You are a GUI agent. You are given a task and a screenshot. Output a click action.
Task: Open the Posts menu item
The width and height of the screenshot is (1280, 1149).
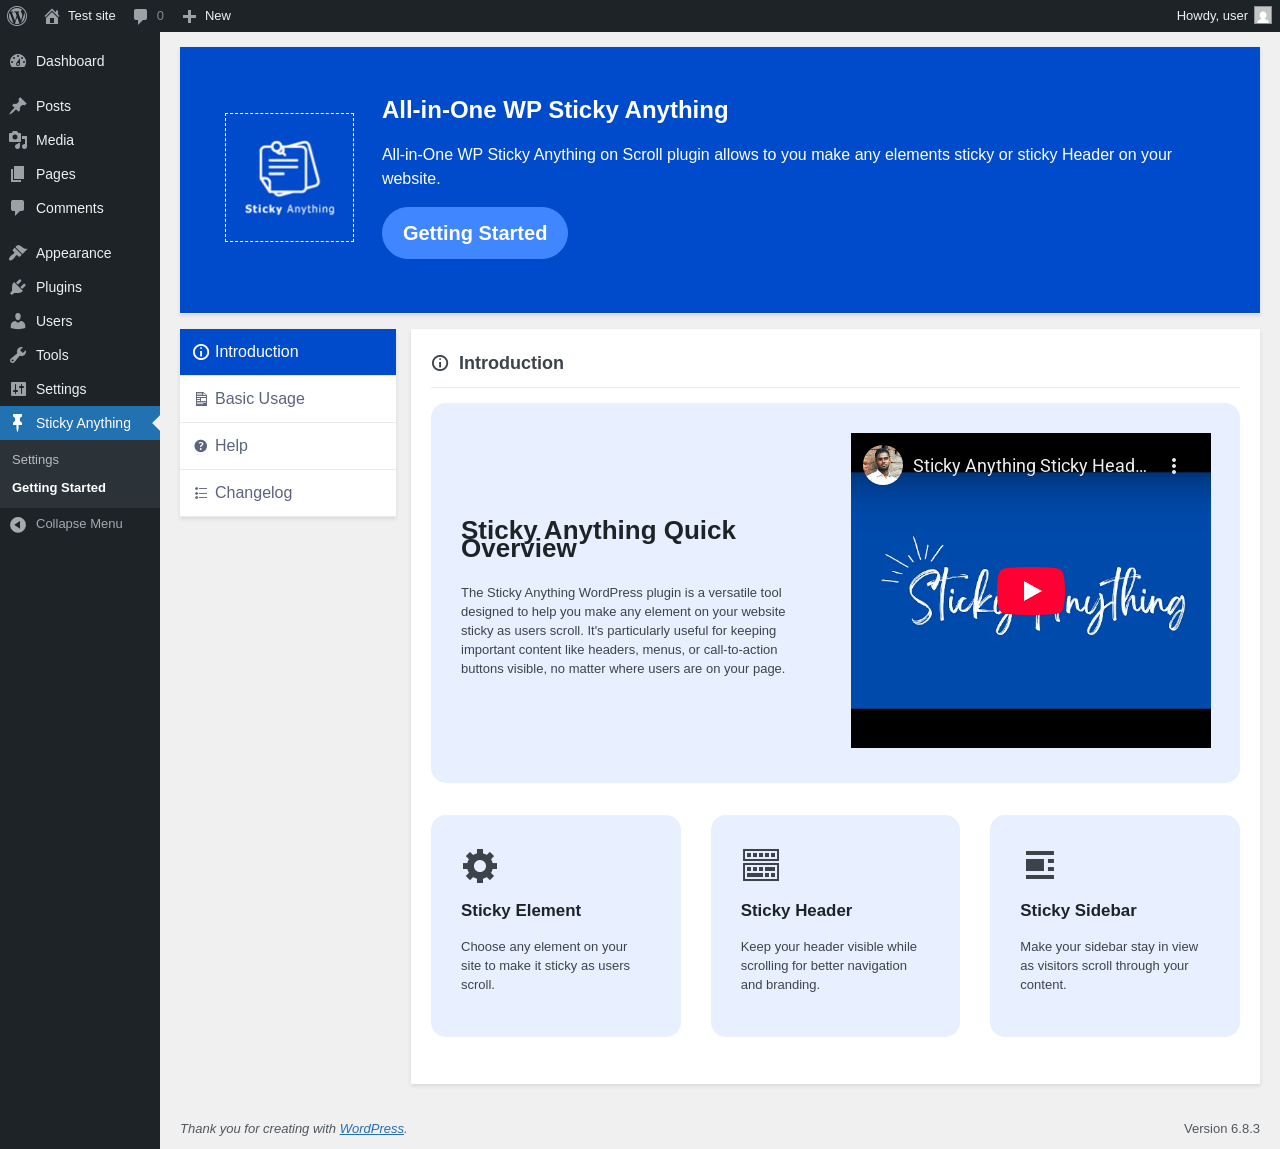coord(80,106)
